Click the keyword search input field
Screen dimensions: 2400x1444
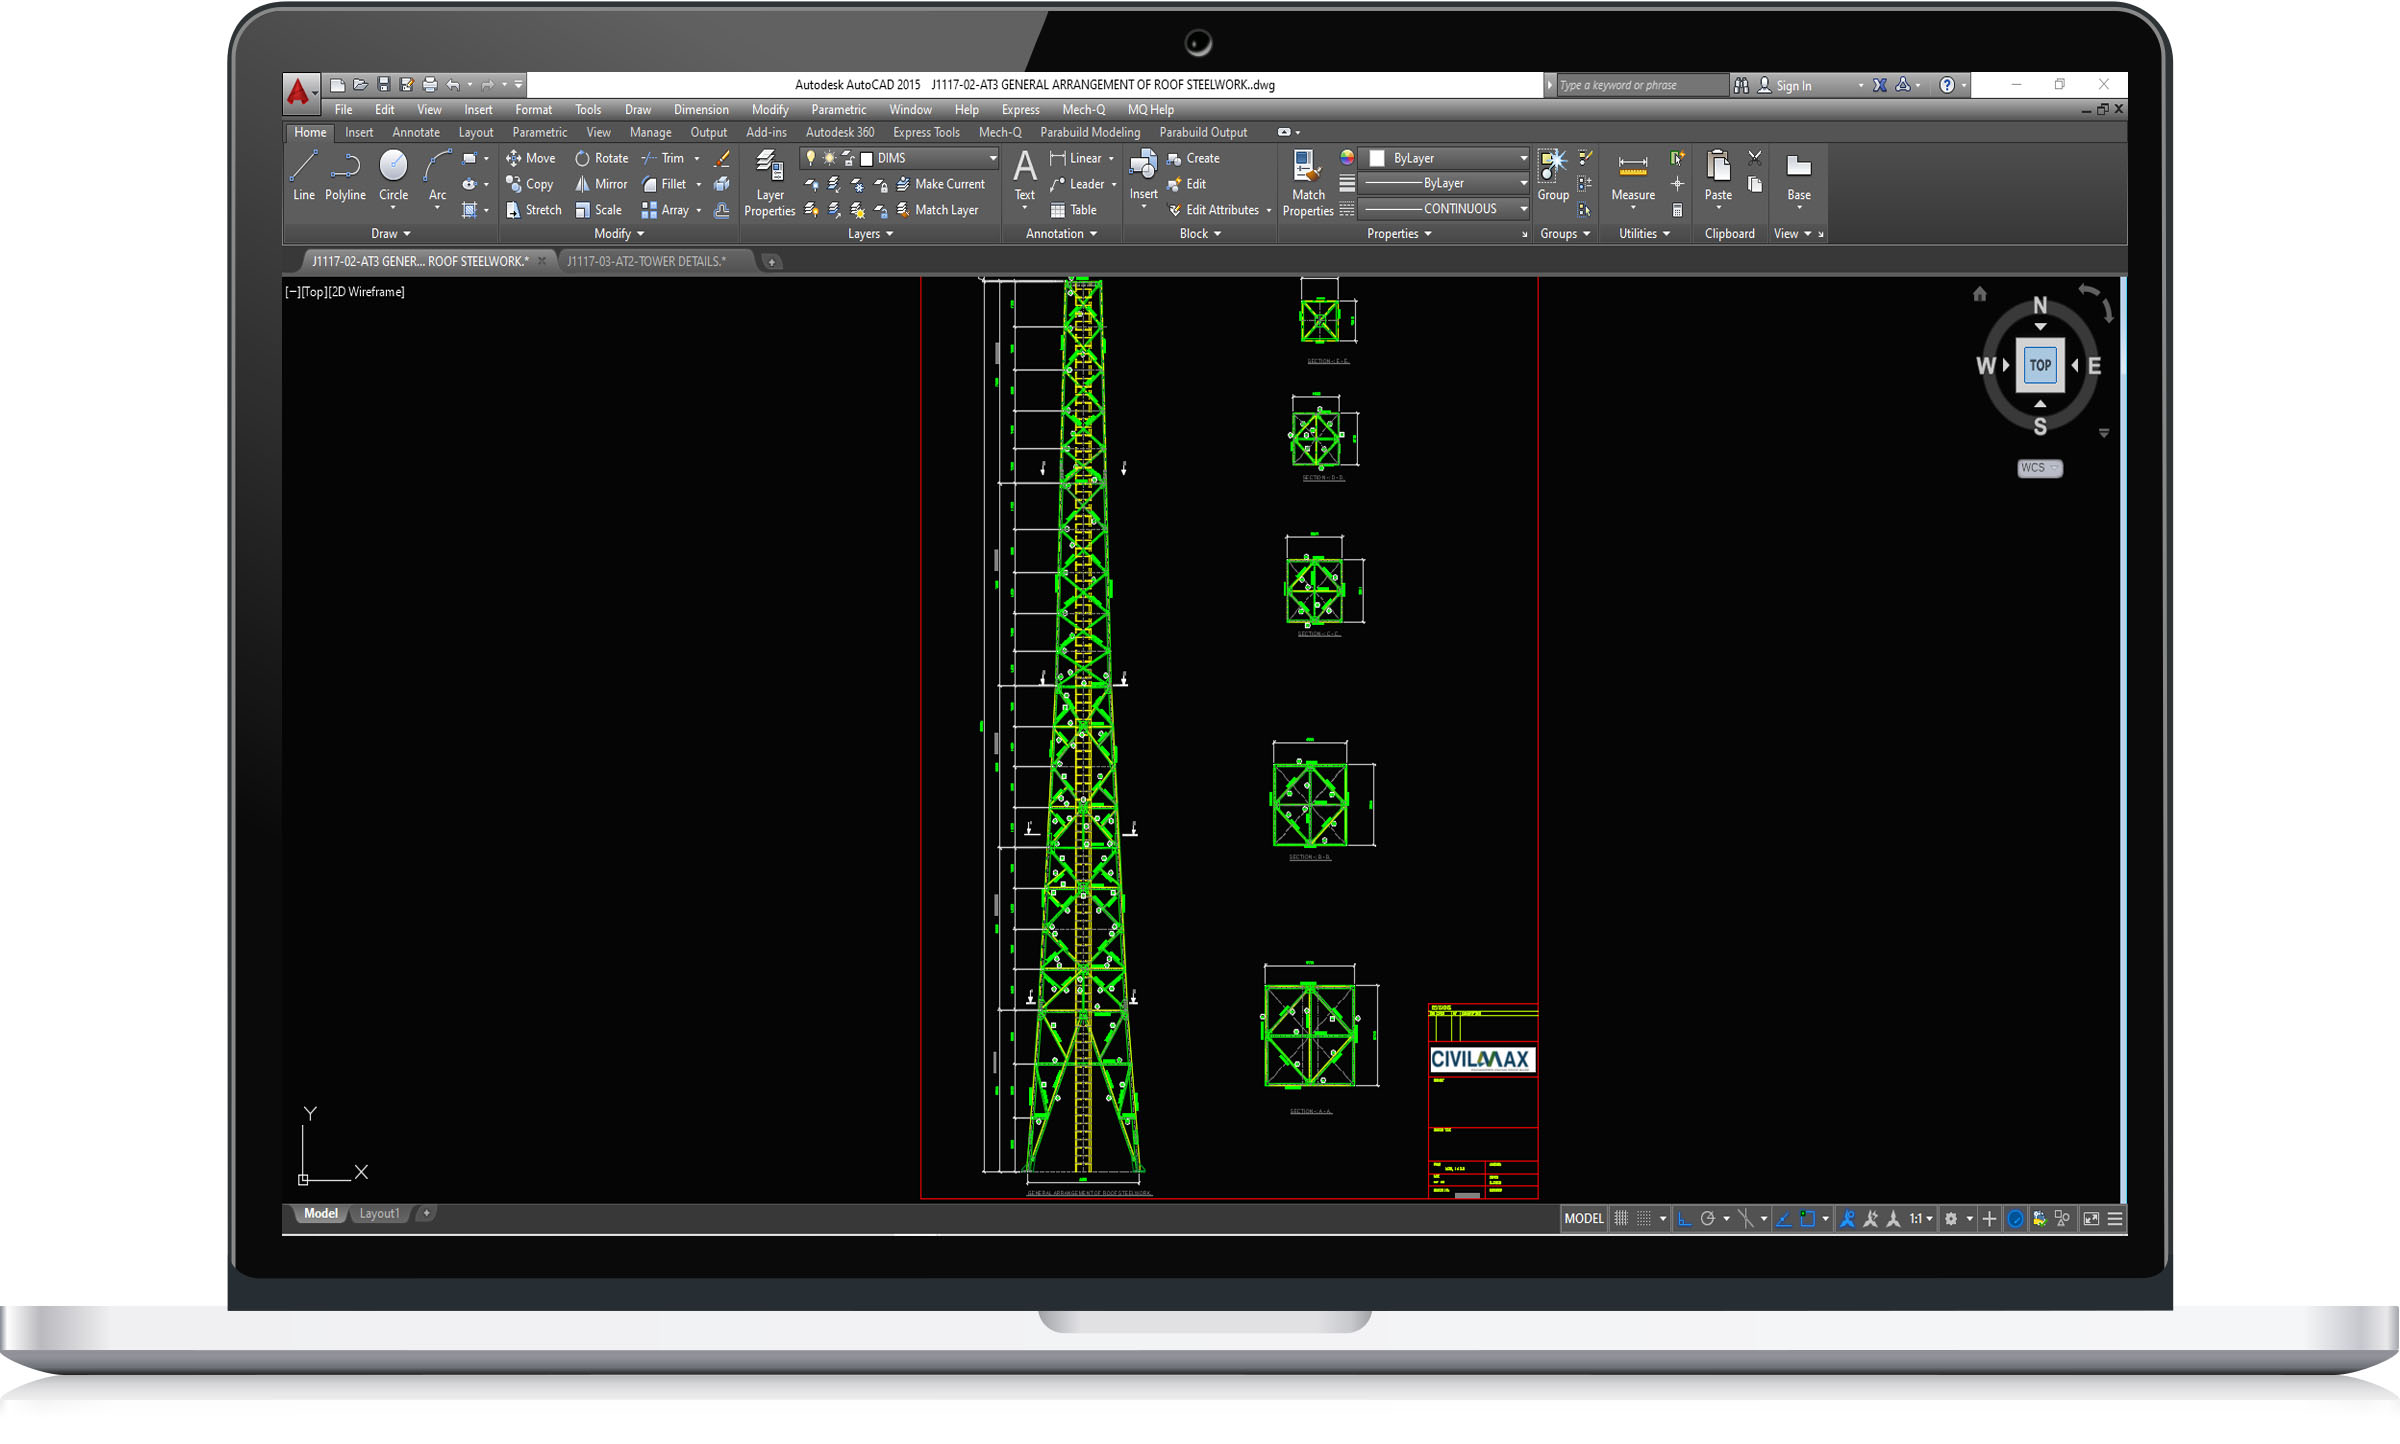tap(1641, 85)
